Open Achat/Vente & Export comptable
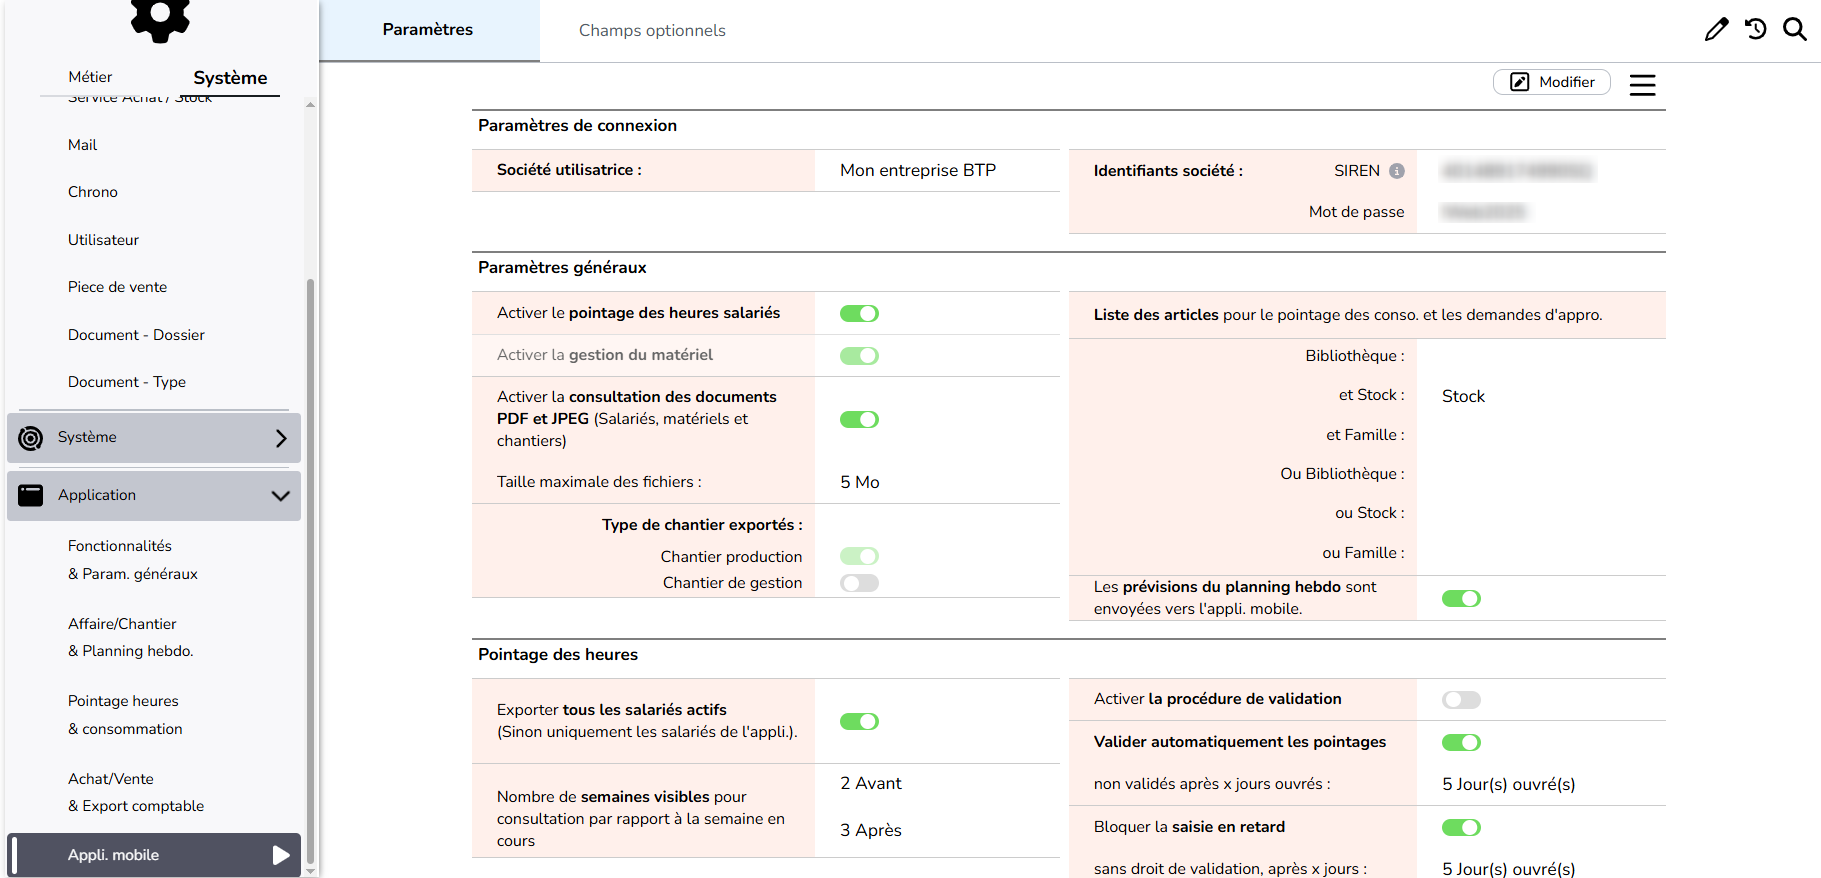1821x878 pixels. [136, 792]
